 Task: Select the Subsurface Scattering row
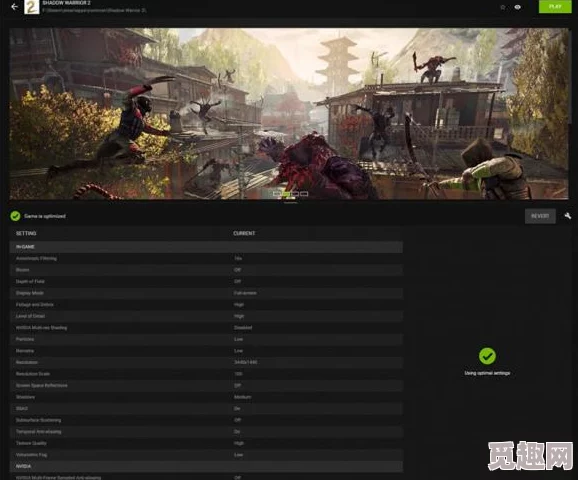pos(206,420)
